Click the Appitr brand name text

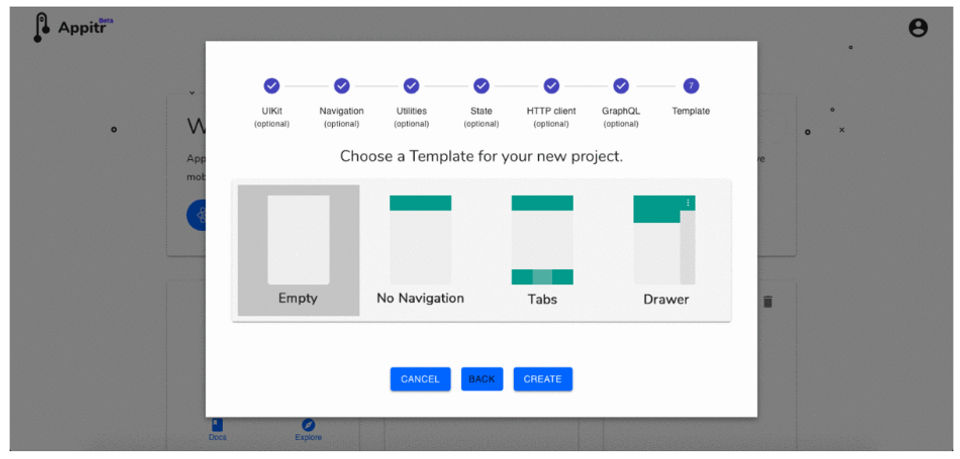click(83, 28)
